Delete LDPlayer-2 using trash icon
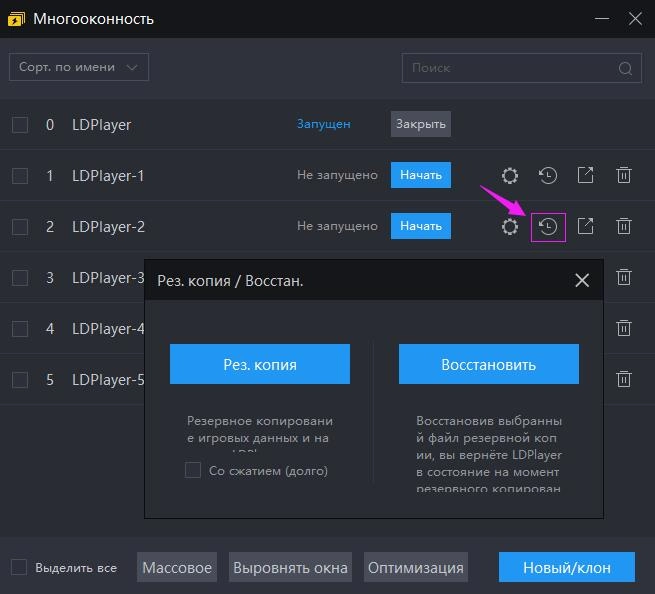The width and height of the screenshot is (655, 594). pyautogui.click(x=624, y=227)
